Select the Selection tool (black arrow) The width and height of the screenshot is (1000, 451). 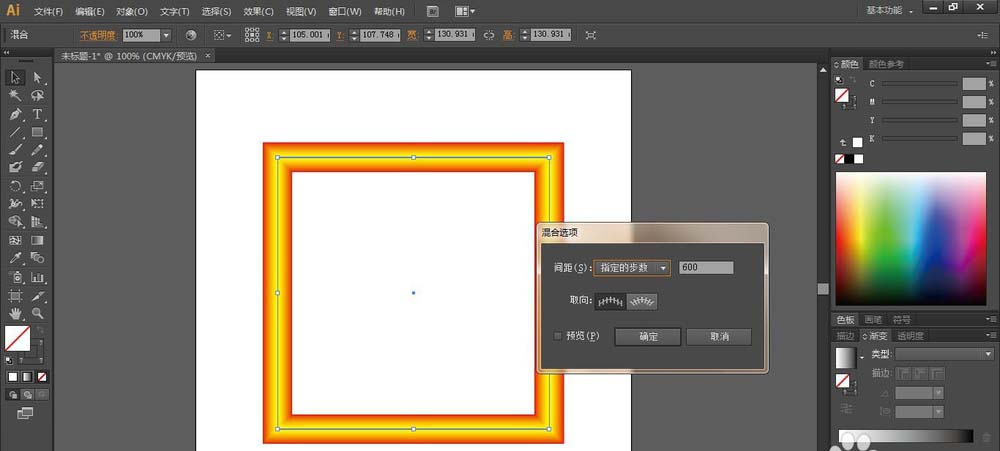click(16, 78)
